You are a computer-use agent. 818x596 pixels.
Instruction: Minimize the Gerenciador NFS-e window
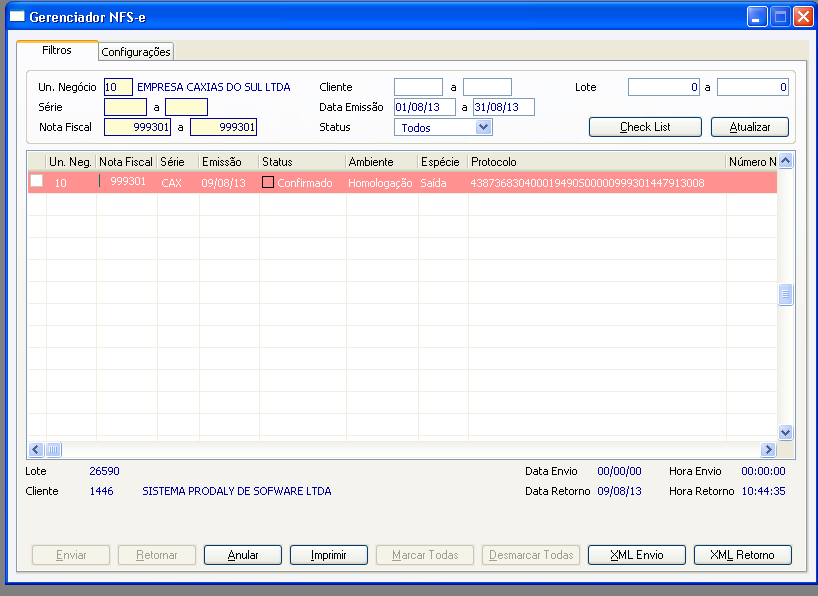coord(756,17)
